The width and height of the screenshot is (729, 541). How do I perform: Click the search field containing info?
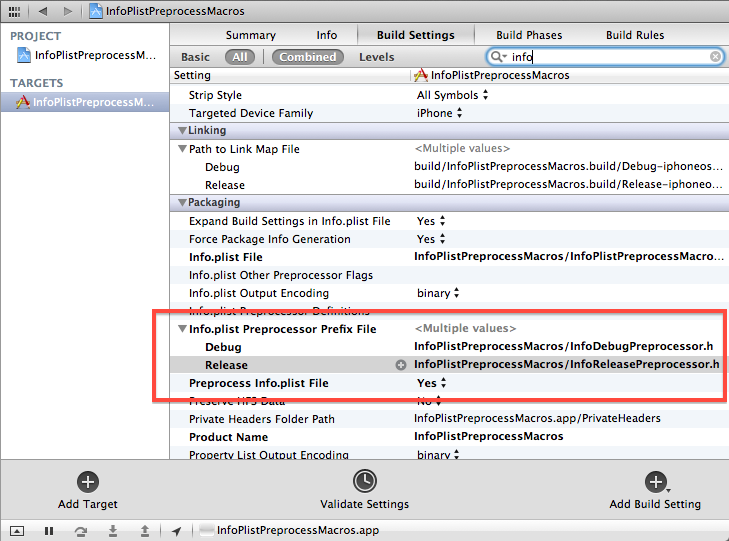(x=605, y=57)
